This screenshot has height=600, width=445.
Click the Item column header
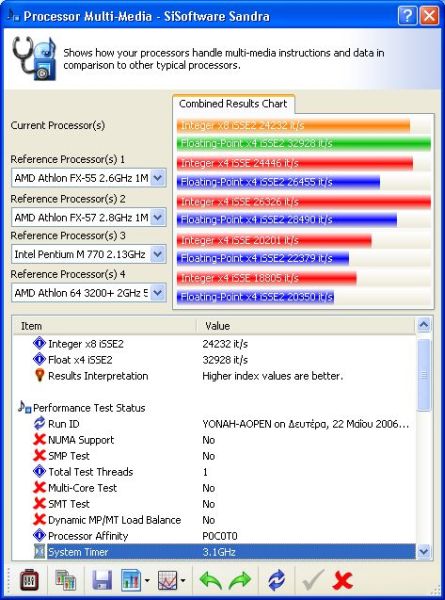coord(104,326)
